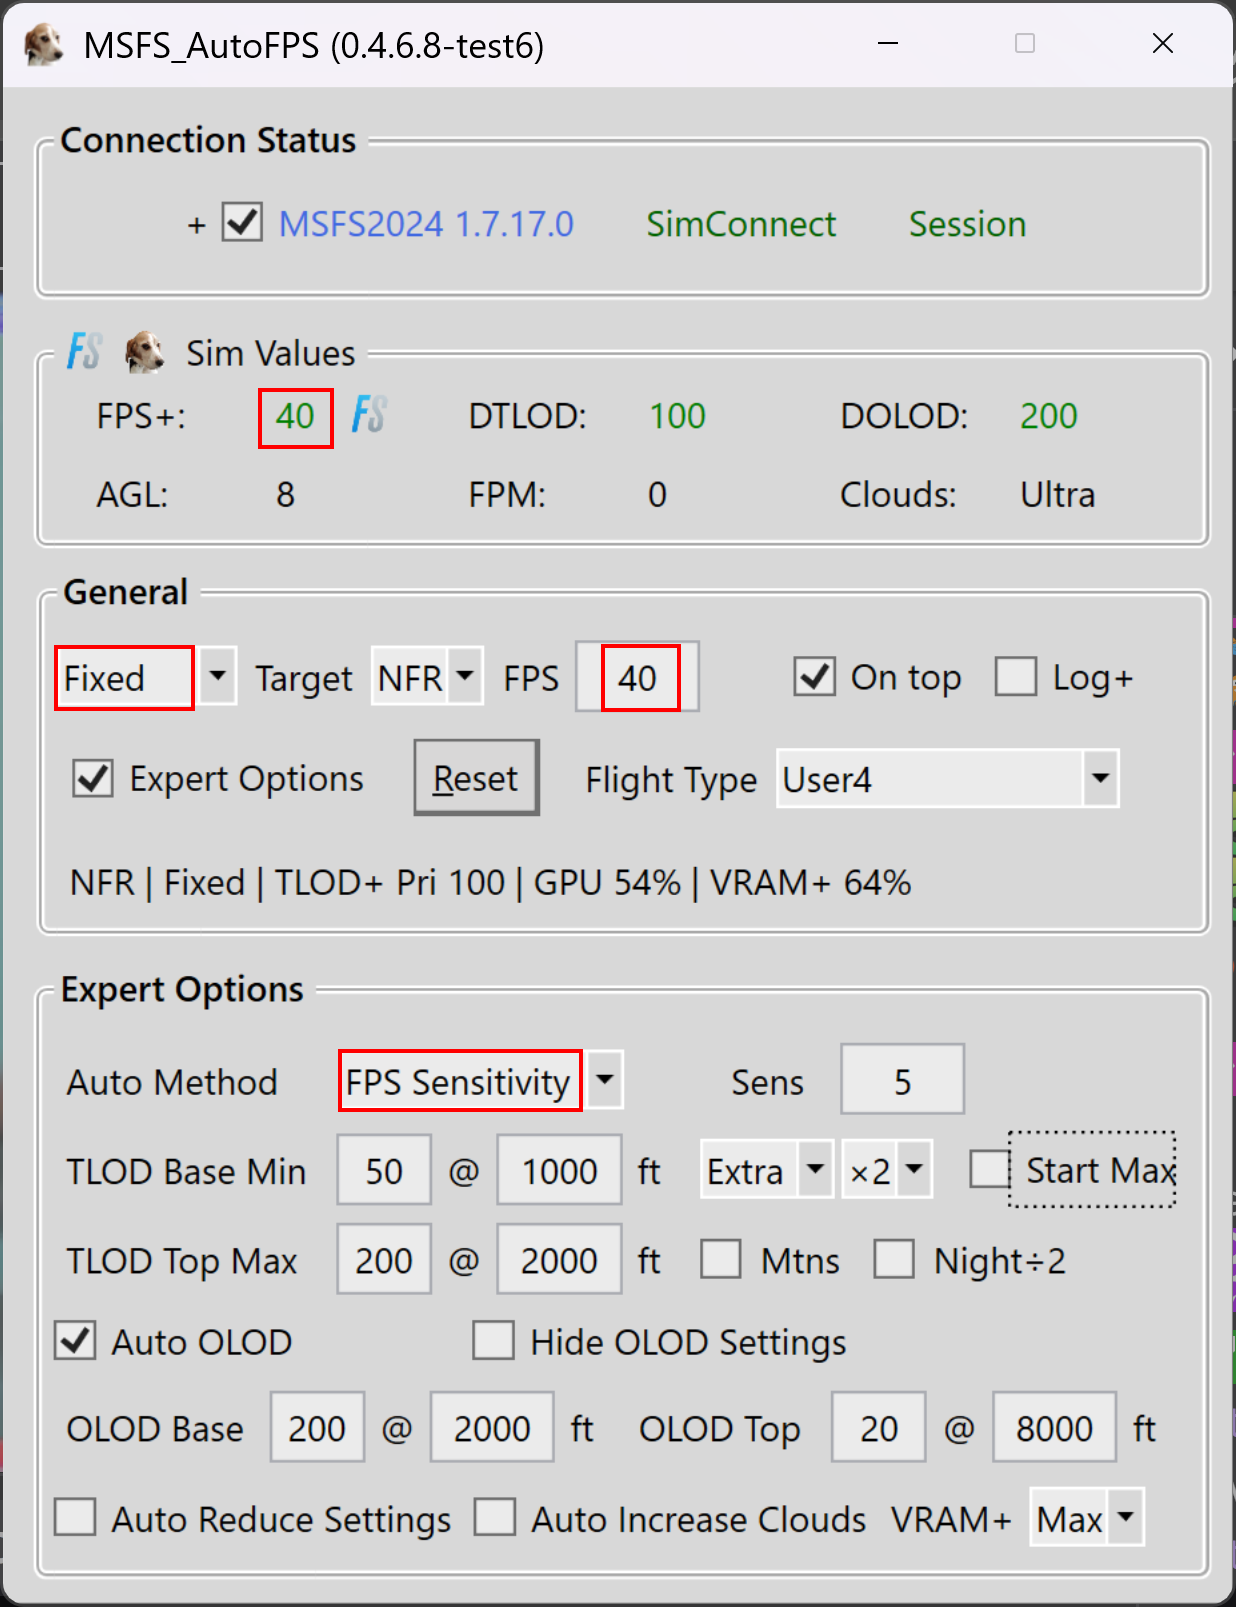This screenshot has height=1607, width=1236.
Task: Check the Mtns checkbox
Action: click(x=721, y=1259)
